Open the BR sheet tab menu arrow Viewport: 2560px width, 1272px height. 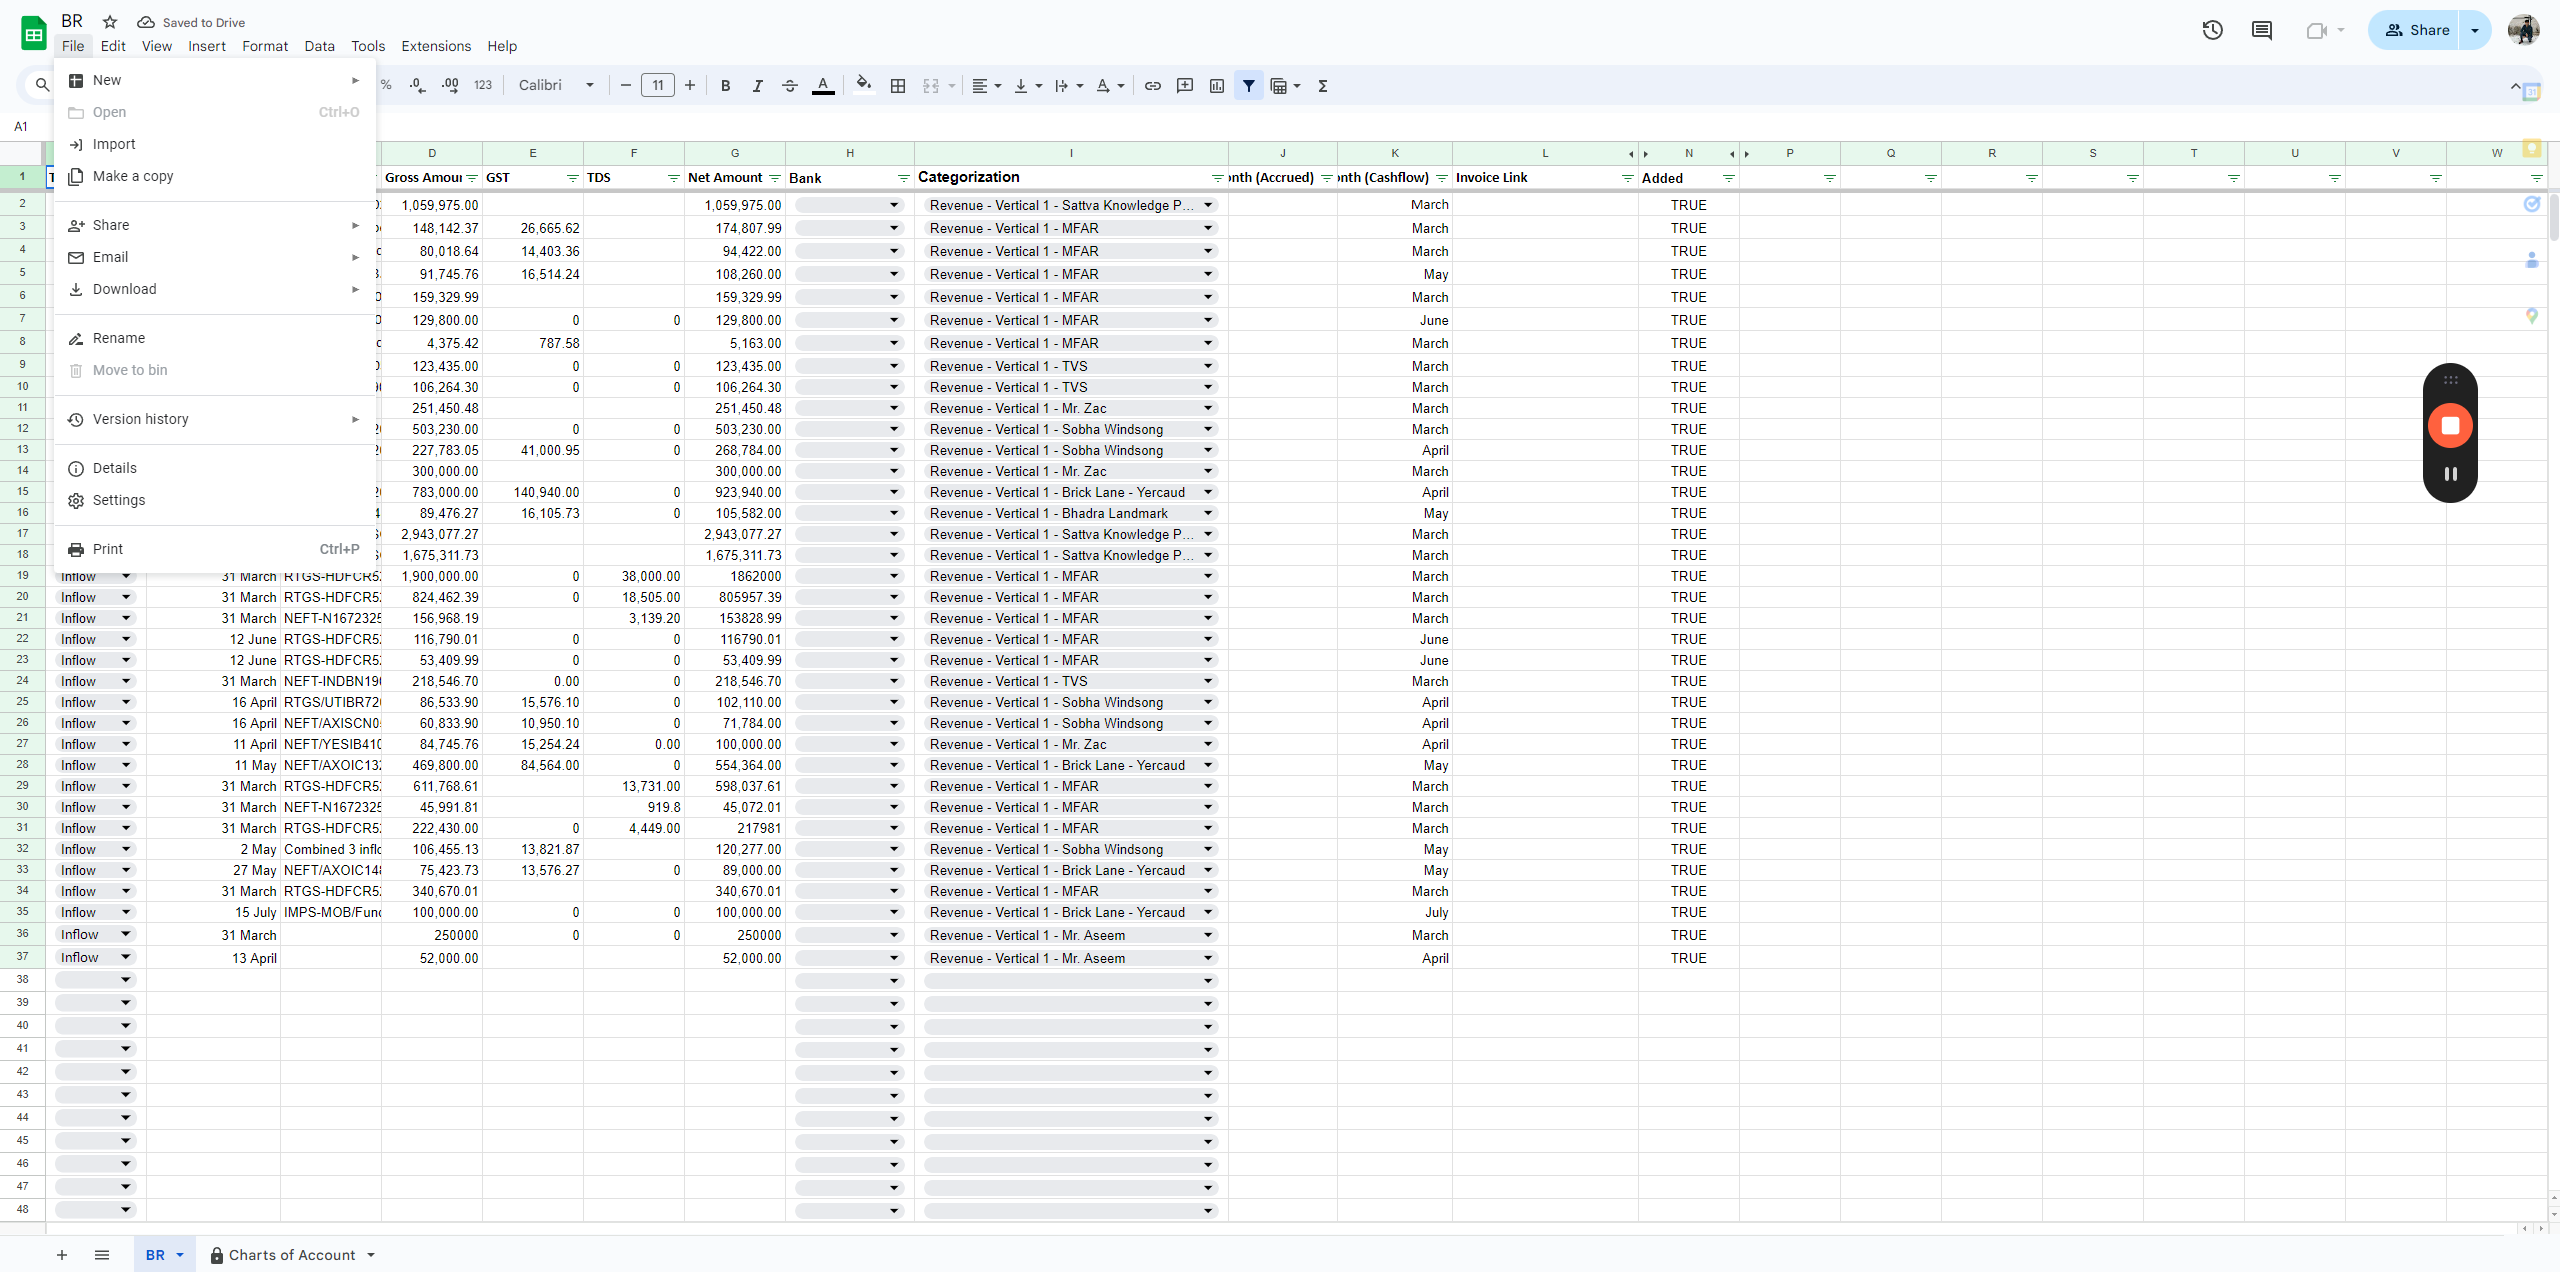point(180,1255)
